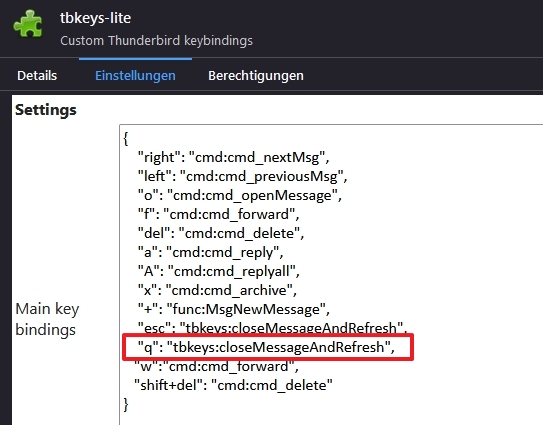Click the "+" func:MsgNewMessage binding line
This screenshot has width=543, height=425.
[234, 309]
